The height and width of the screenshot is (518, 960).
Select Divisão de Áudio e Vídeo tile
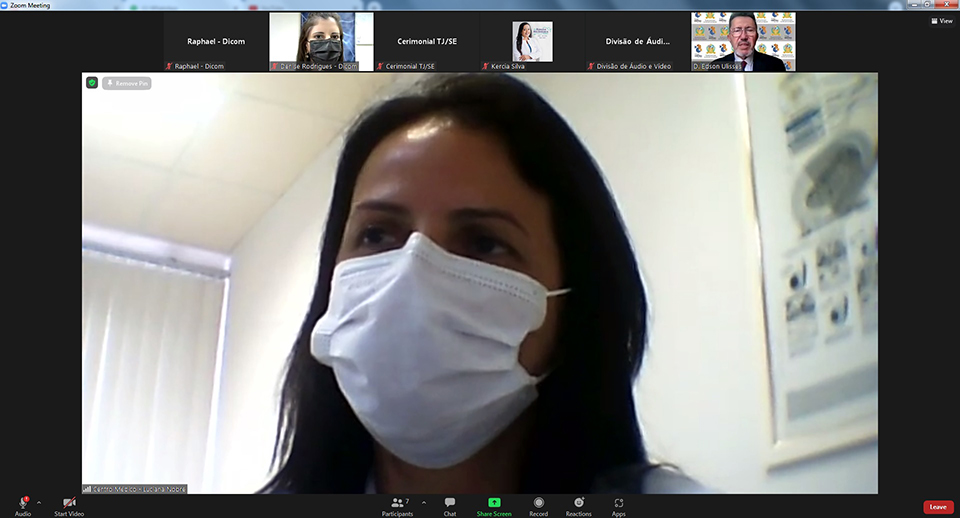click(x=638, y=42)
